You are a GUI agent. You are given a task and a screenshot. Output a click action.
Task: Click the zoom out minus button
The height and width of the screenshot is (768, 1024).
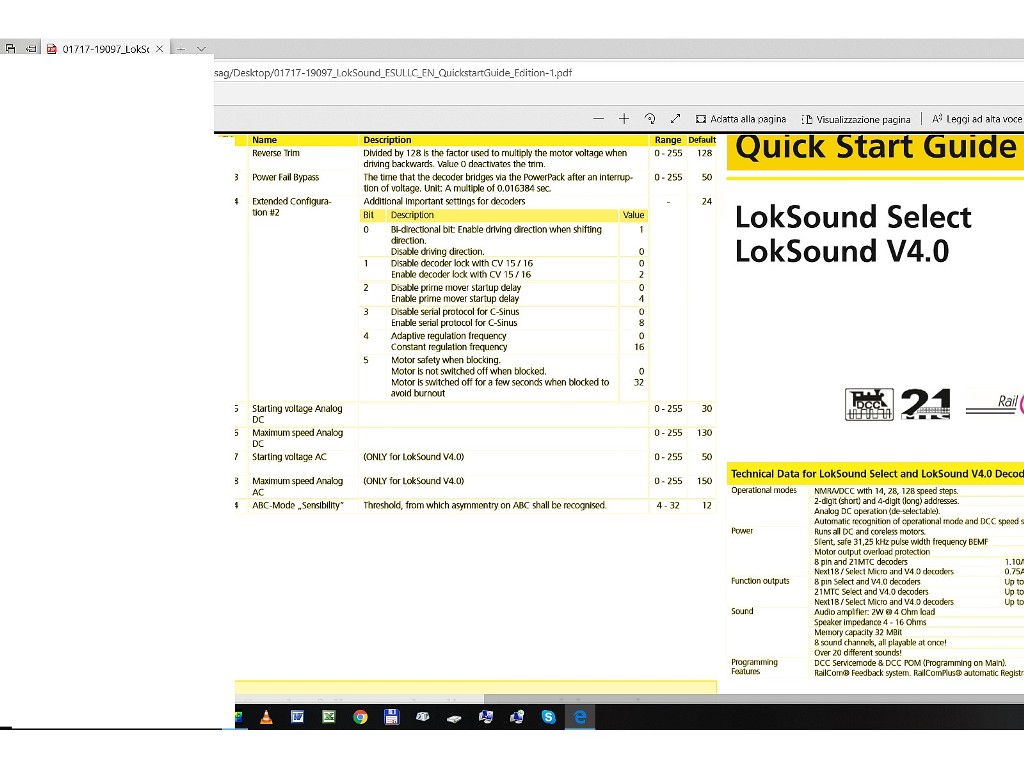(x=598, y=119)
